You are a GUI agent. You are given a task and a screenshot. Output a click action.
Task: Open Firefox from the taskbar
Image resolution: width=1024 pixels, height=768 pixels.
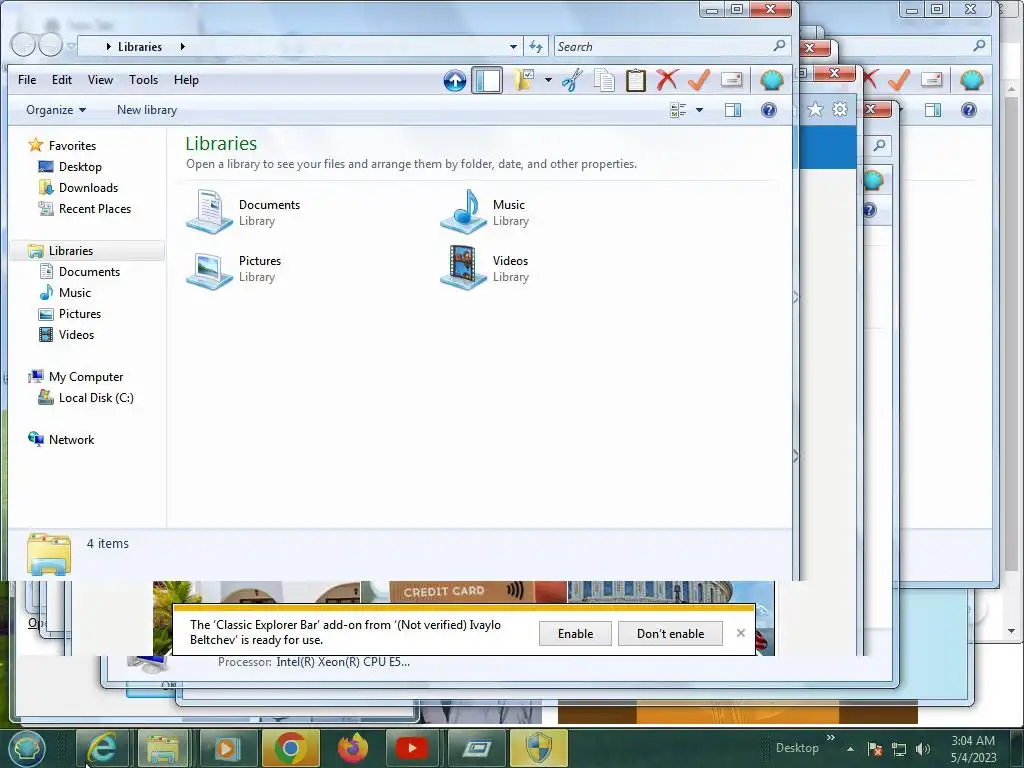353,748
